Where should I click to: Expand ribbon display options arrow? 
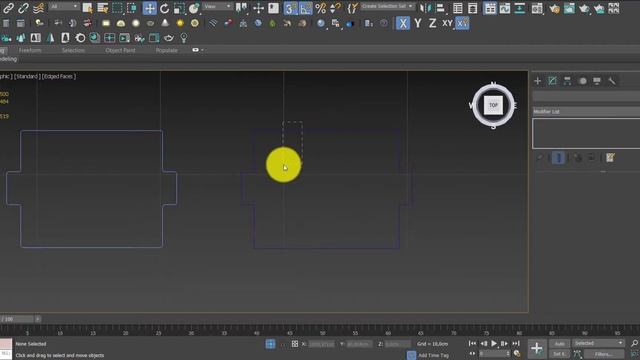pos(202,50)
